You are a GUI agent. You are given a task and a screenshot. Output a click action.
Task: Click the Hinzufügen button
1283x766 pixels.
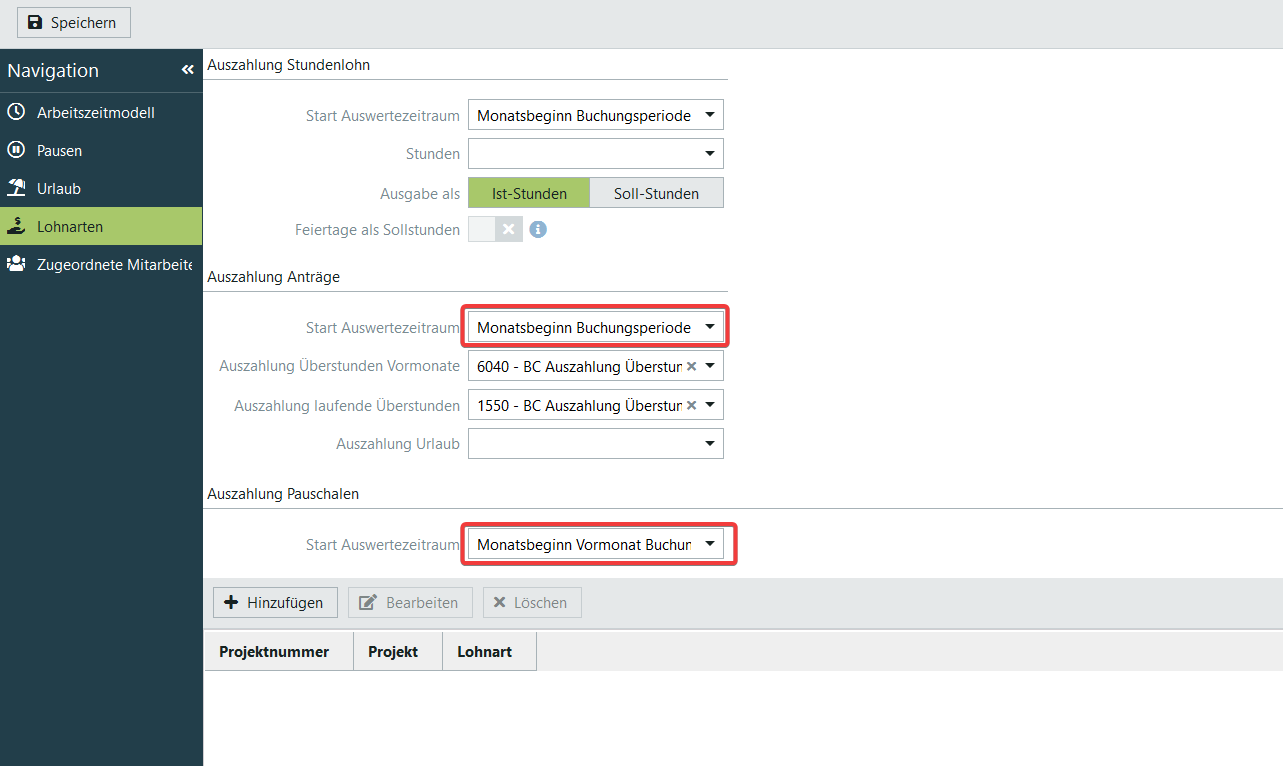point(275,602)
